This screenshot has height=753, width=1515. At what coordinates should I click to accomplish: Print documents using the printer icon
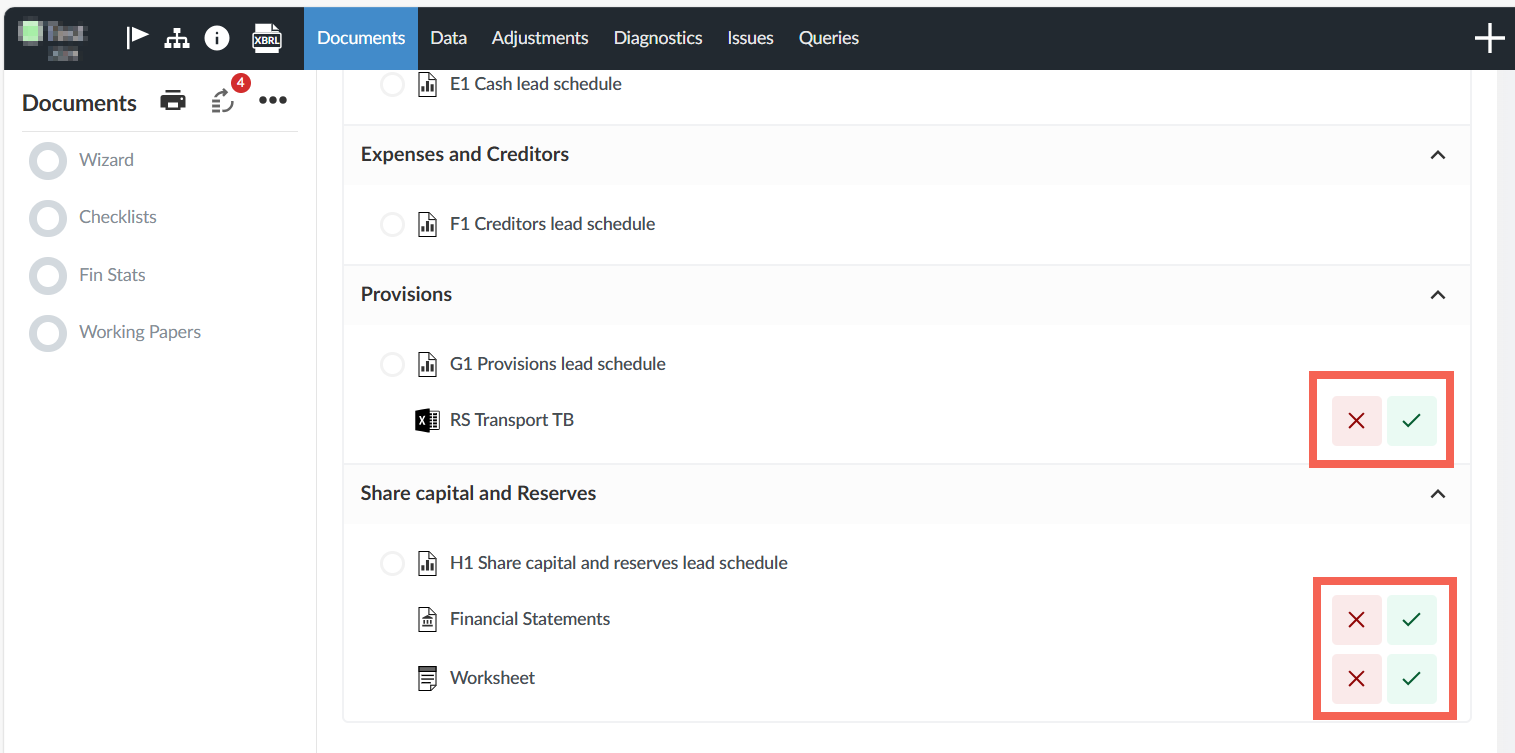(173, 101)
